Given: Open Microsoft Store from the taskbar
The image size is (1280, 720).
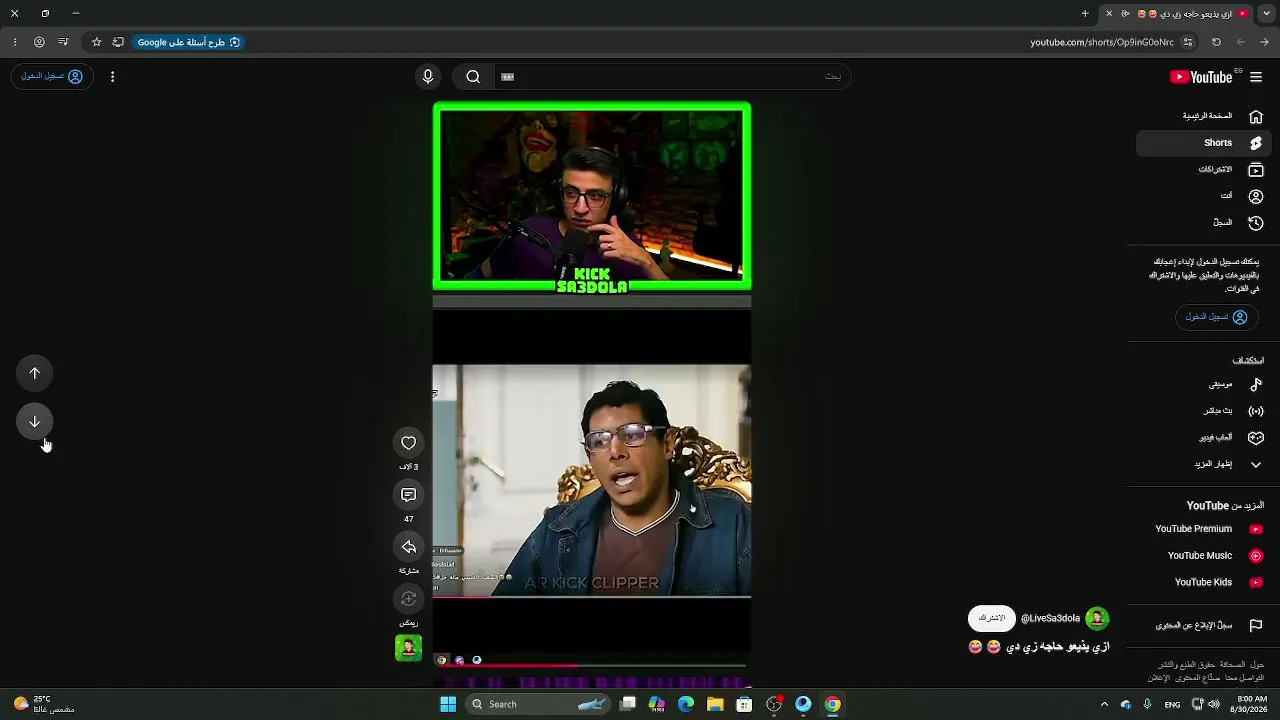Looking at the screenshot, I should click(744, 704).
